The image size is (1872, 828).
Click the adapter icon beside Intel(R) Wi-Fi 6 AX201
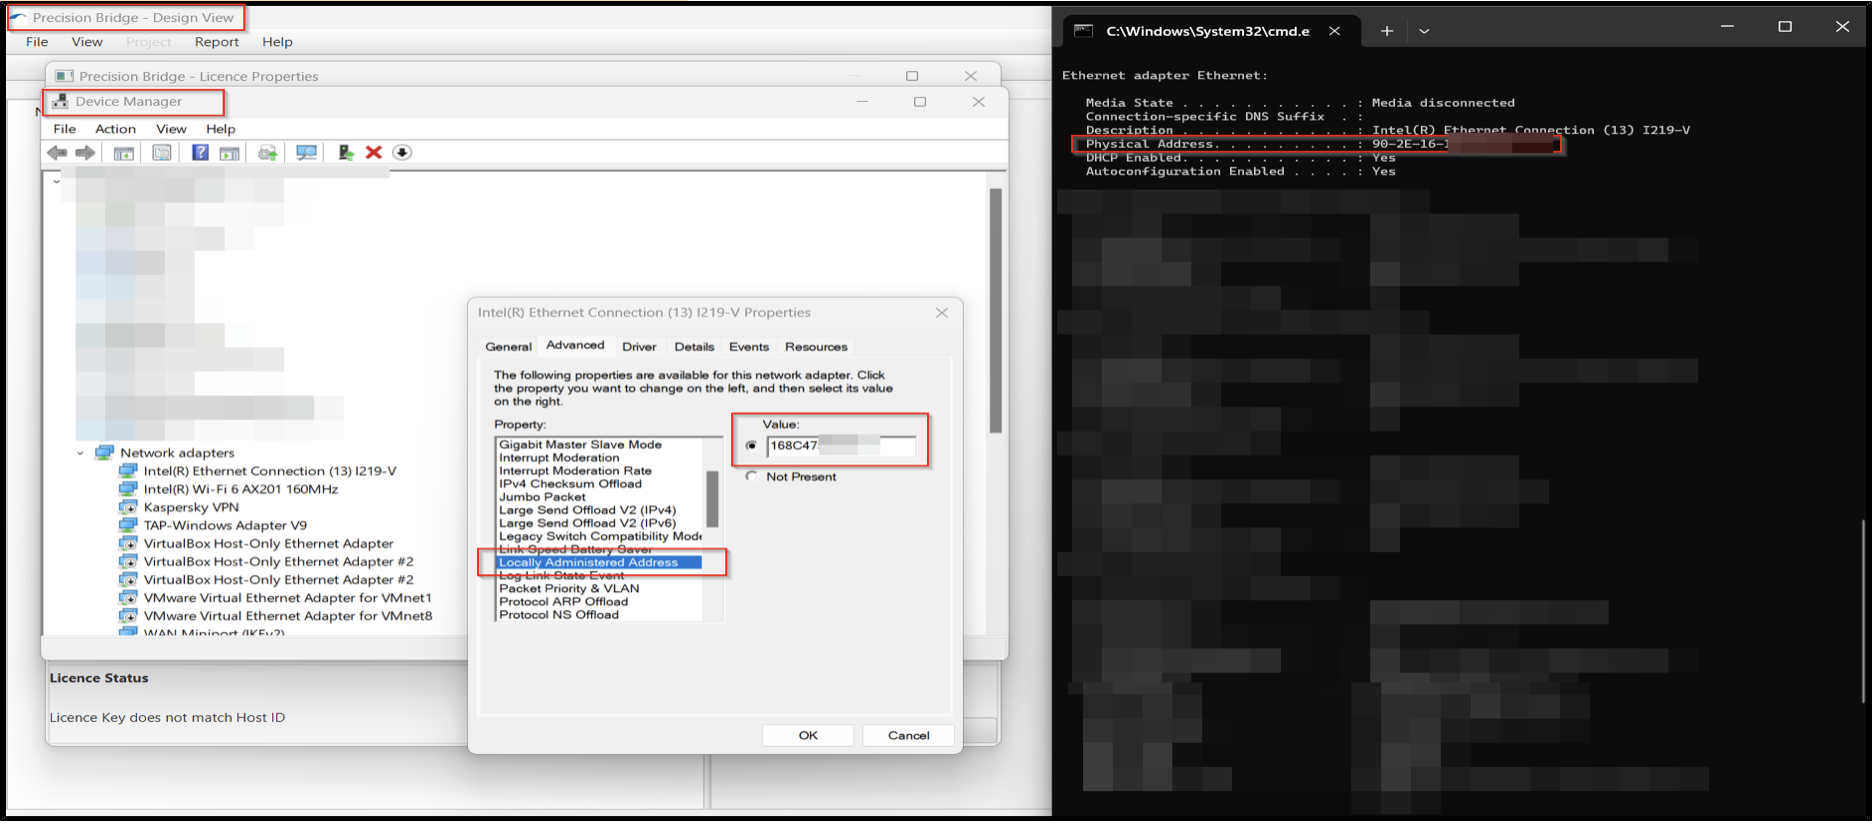click(128, 489)
